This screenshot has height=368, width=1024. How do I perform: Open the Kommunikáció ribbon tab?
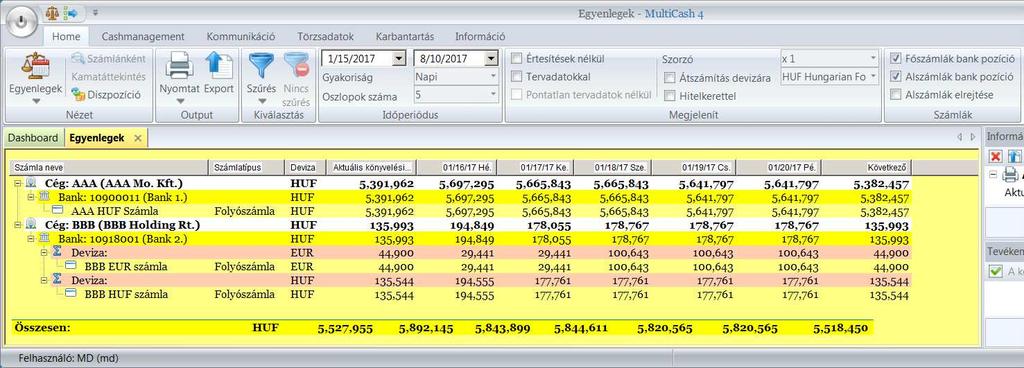pyautogui.click(x=241, y=37)
